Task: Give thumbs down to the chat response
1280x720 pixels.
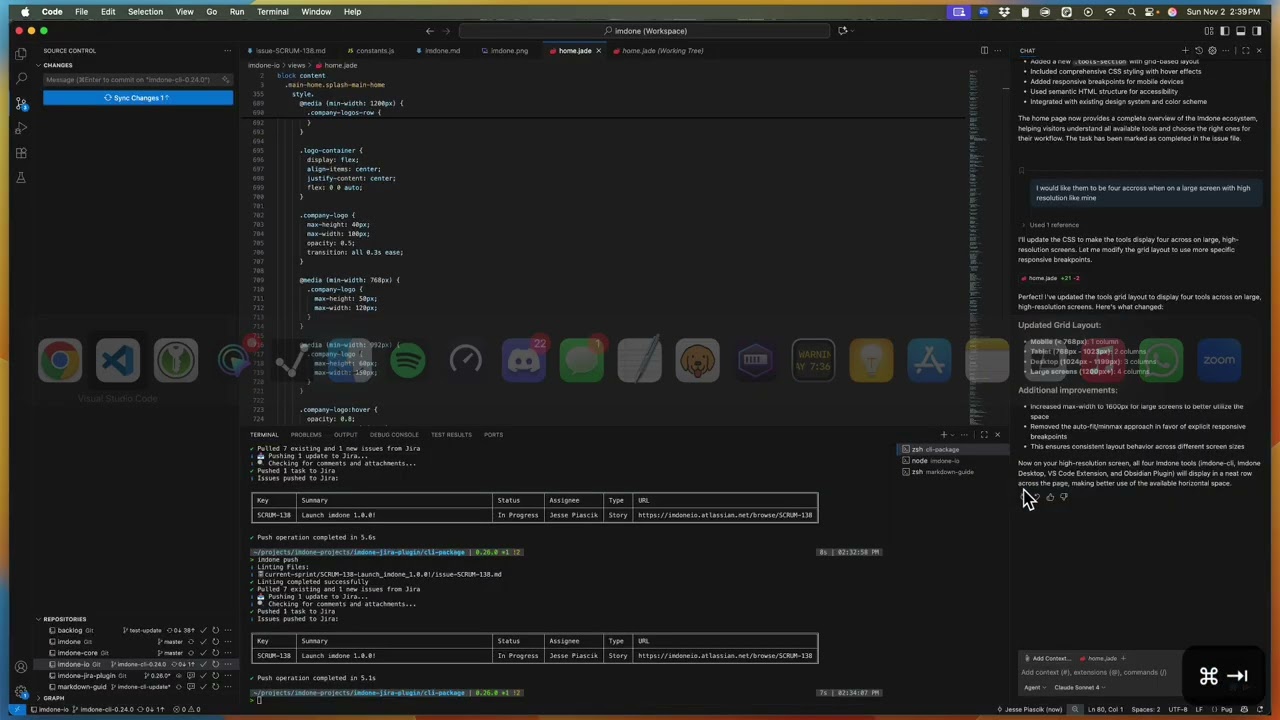Action: pyautogui.click(x=1063, y=496)
